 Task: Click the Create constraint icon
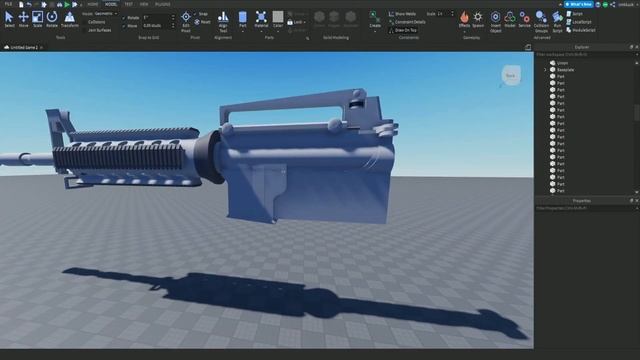(375, 17)
